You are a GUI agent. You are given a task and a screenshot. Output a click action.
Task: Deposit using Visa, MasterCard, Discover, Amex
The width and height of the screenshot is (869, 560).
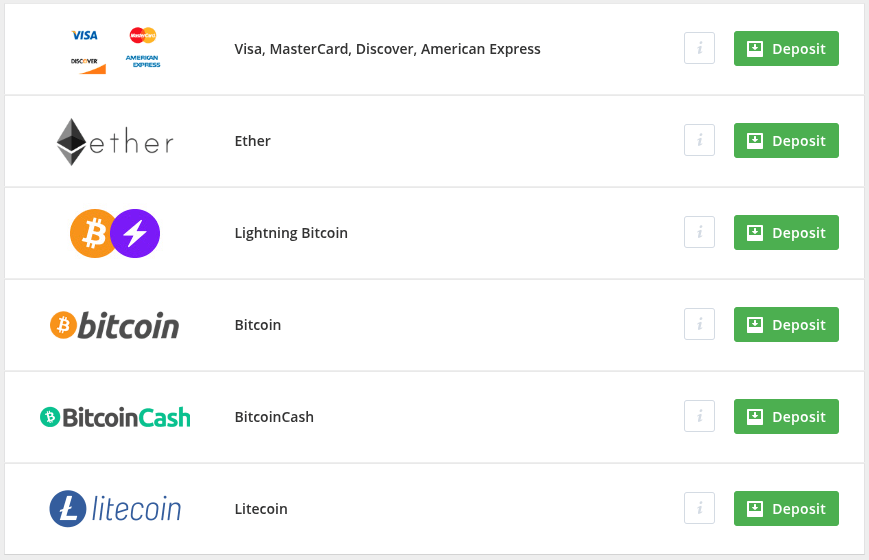[786, 49]
